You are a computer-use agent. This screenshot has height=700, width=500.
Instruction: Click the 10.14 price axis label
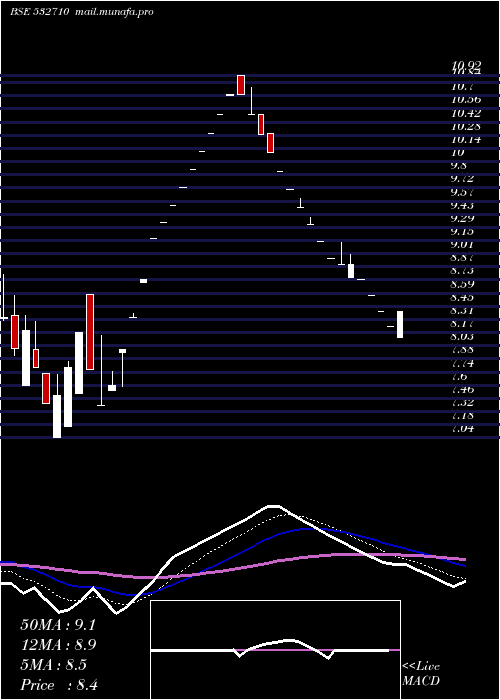point(466,139)
